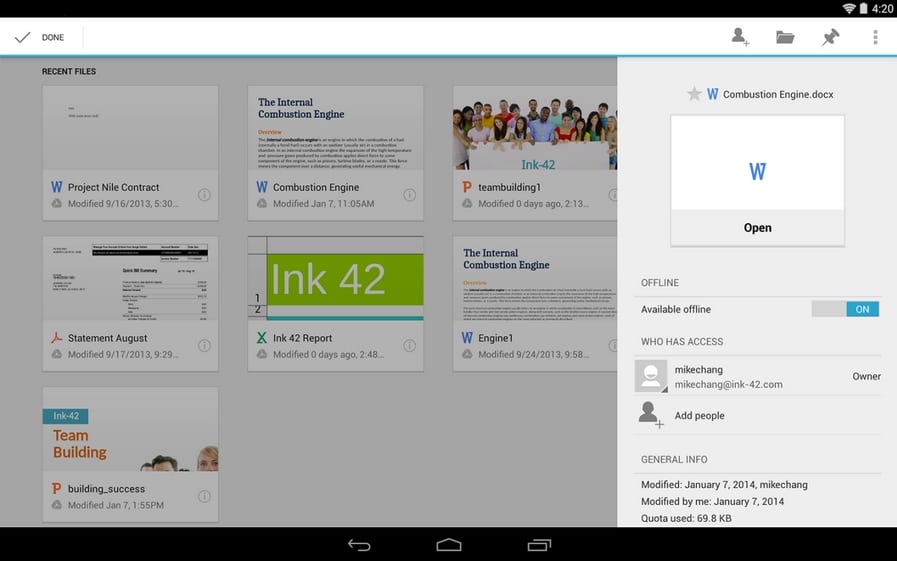Open the Ink 42 Report spreadsheet thumbnail
The width and height of the screenshot is (897, 561).
(336, 278)
